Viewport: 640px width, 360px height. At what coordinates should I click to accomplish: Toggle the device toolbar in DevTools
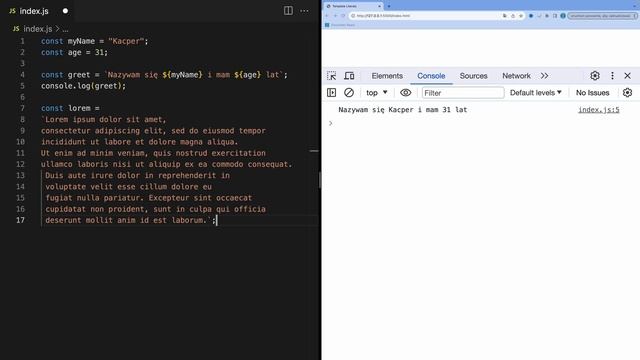pyautogui.click(x=349, y=76)
